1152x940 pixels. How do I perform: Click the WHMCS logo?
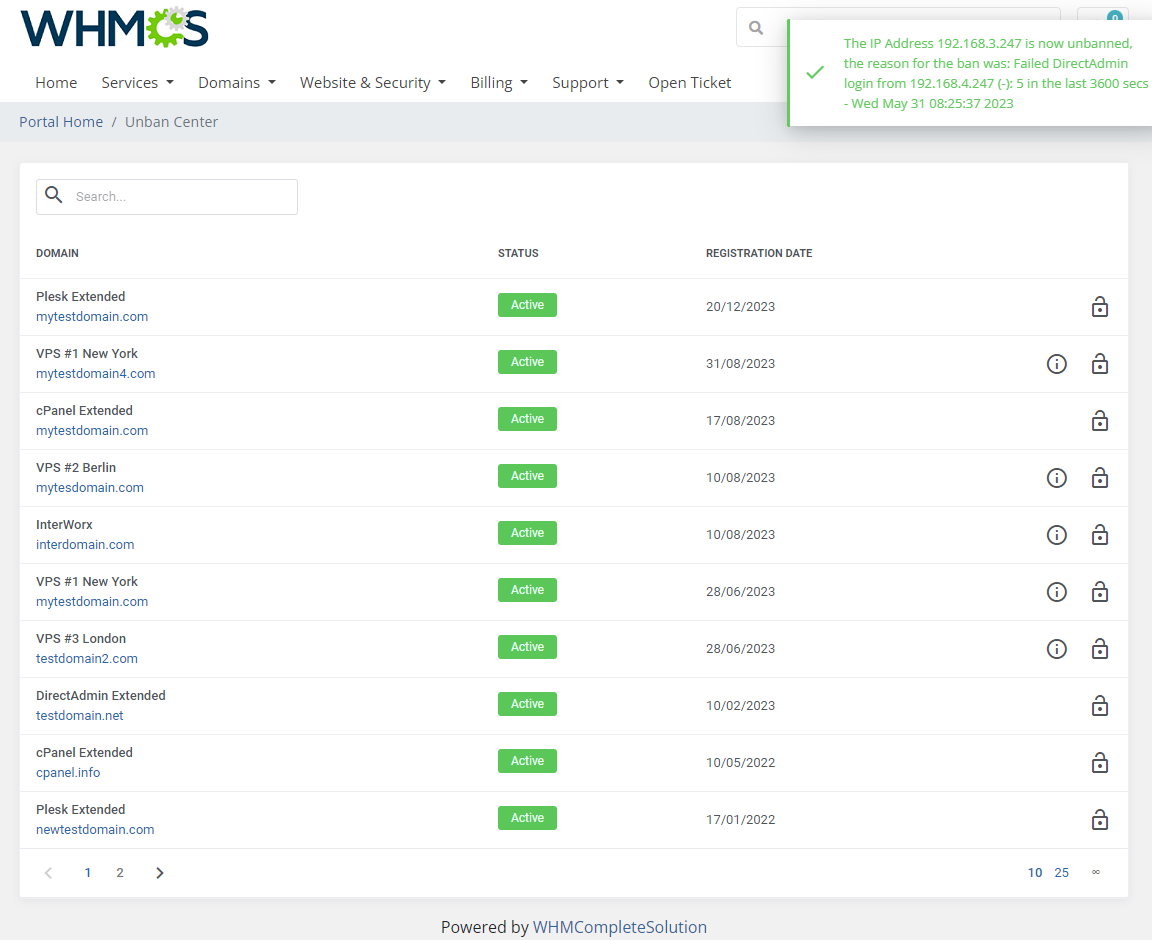tap(113, 27)
